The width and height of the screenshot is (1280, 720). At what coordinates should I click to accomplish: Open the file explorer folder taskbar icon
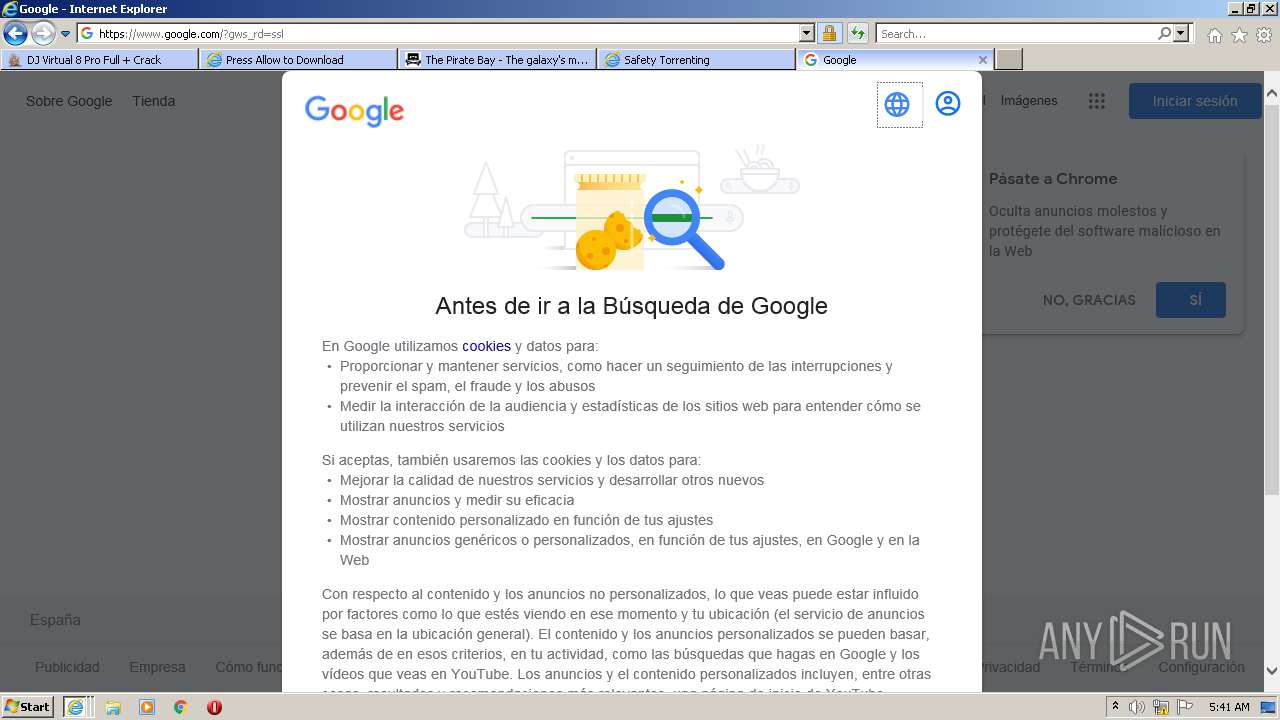(x=113, y=707)
